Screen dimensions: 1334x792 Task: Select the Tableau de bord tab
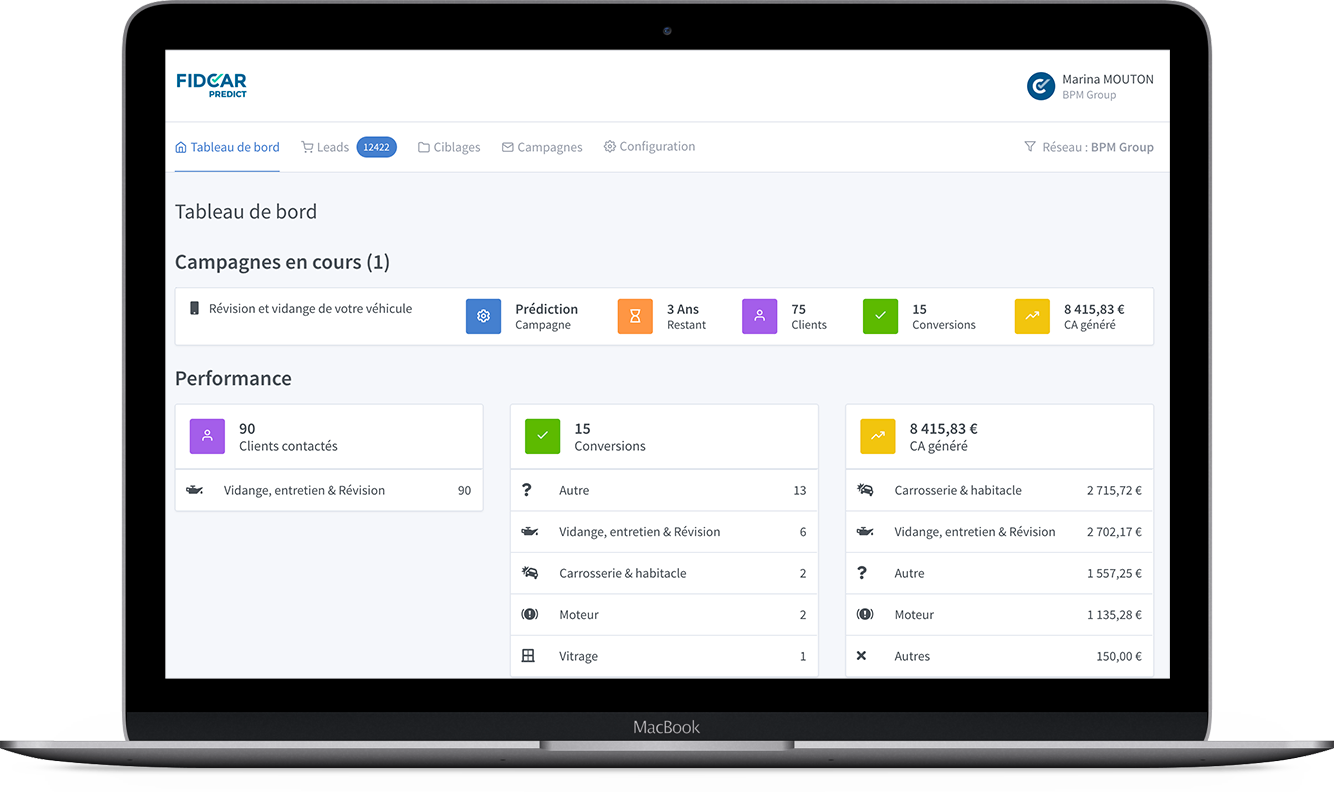(x=227, y=147)
